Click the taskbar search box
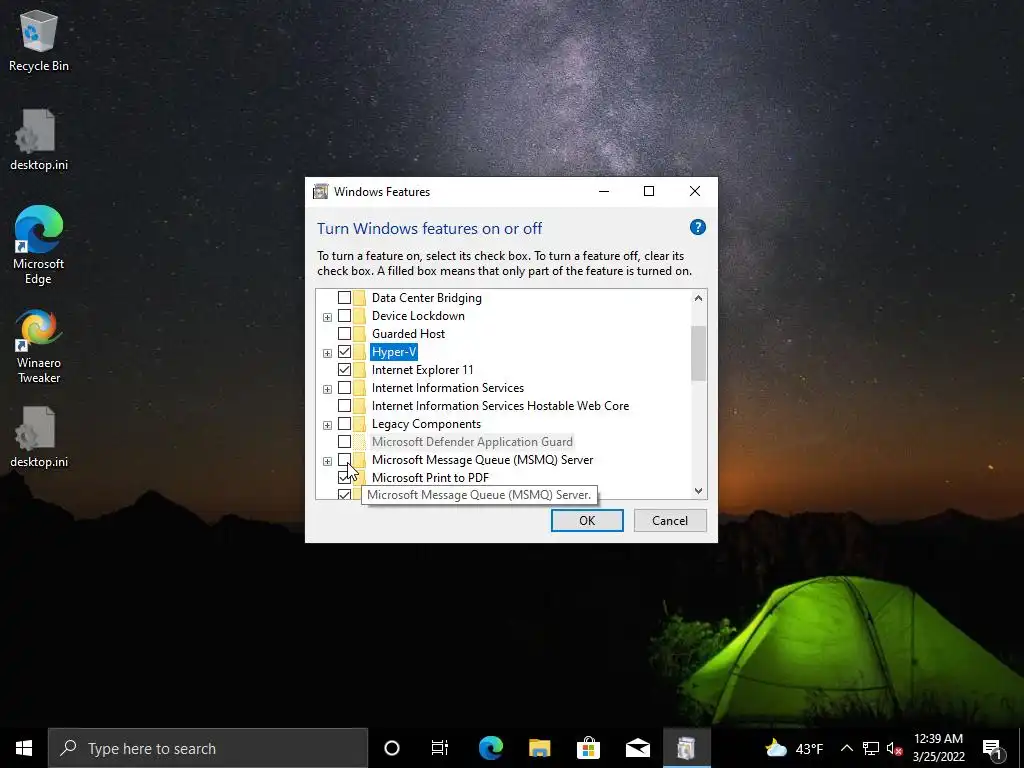Screen dimensions: 1024x768 pyautogui.click(x=208, y=748)
